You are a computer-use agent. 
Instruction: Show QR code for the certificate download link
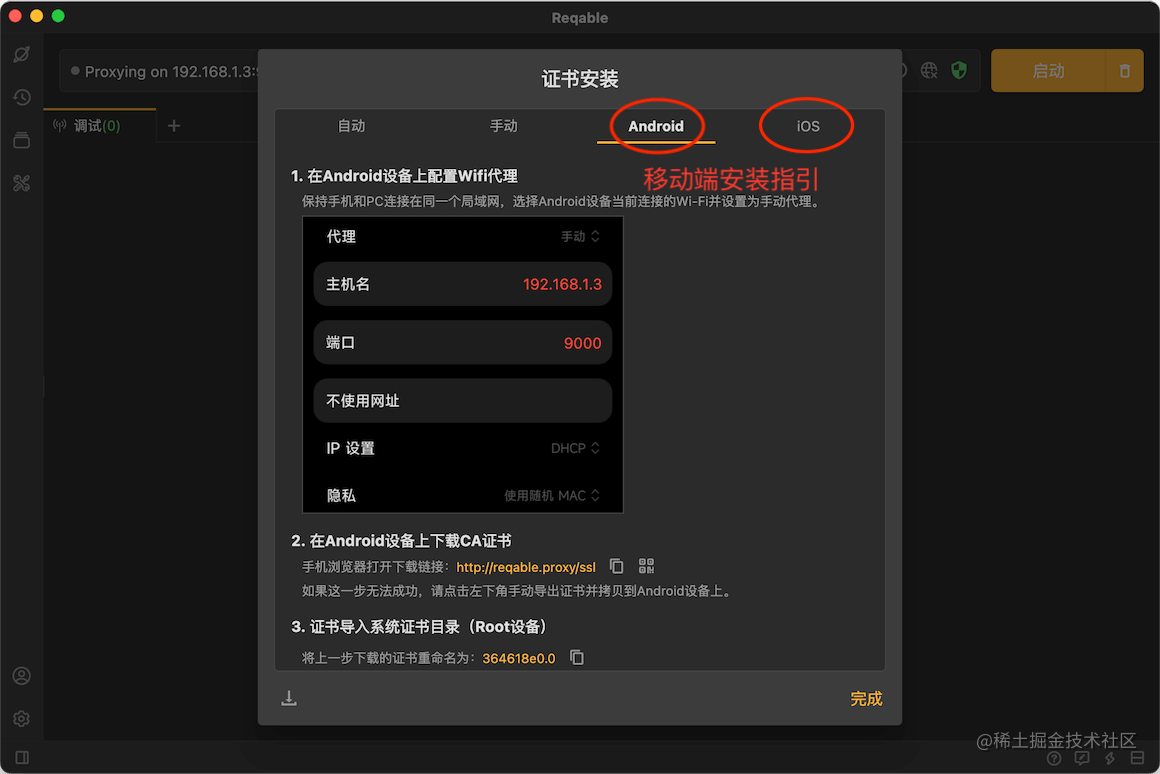645,565
